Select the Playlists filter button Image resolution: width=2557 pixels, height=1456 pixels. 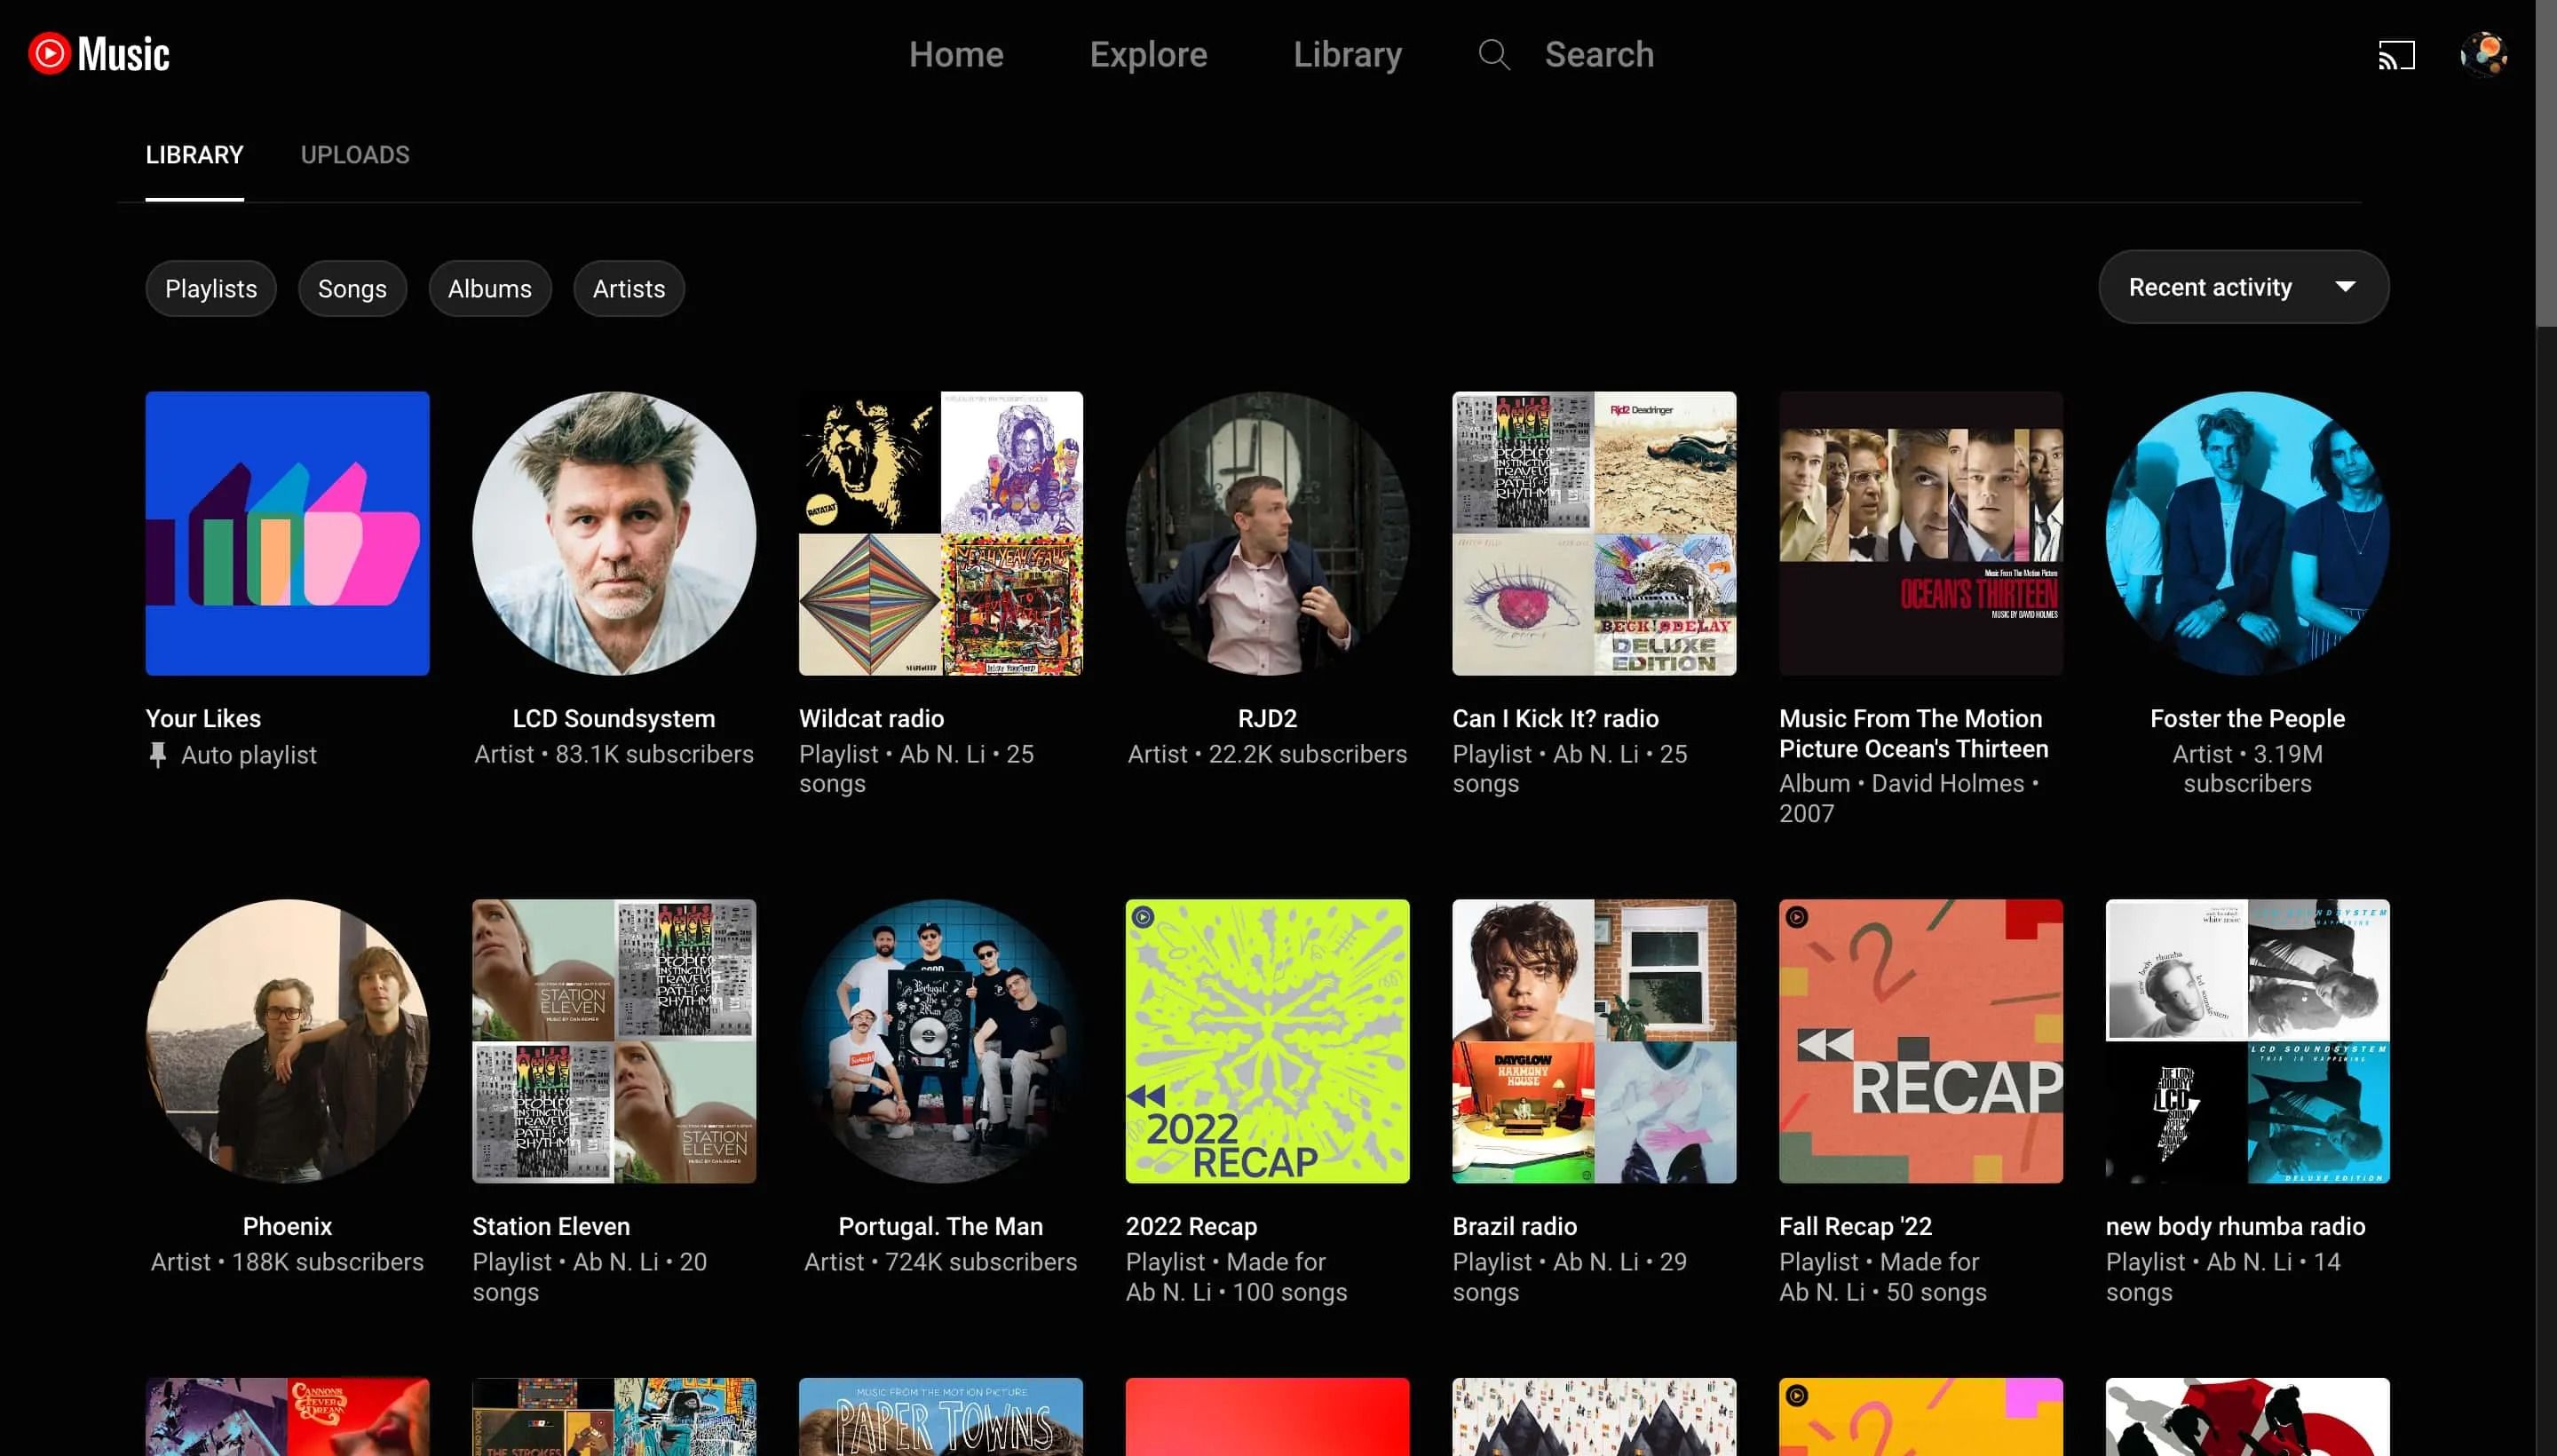[x=210, y=288]
